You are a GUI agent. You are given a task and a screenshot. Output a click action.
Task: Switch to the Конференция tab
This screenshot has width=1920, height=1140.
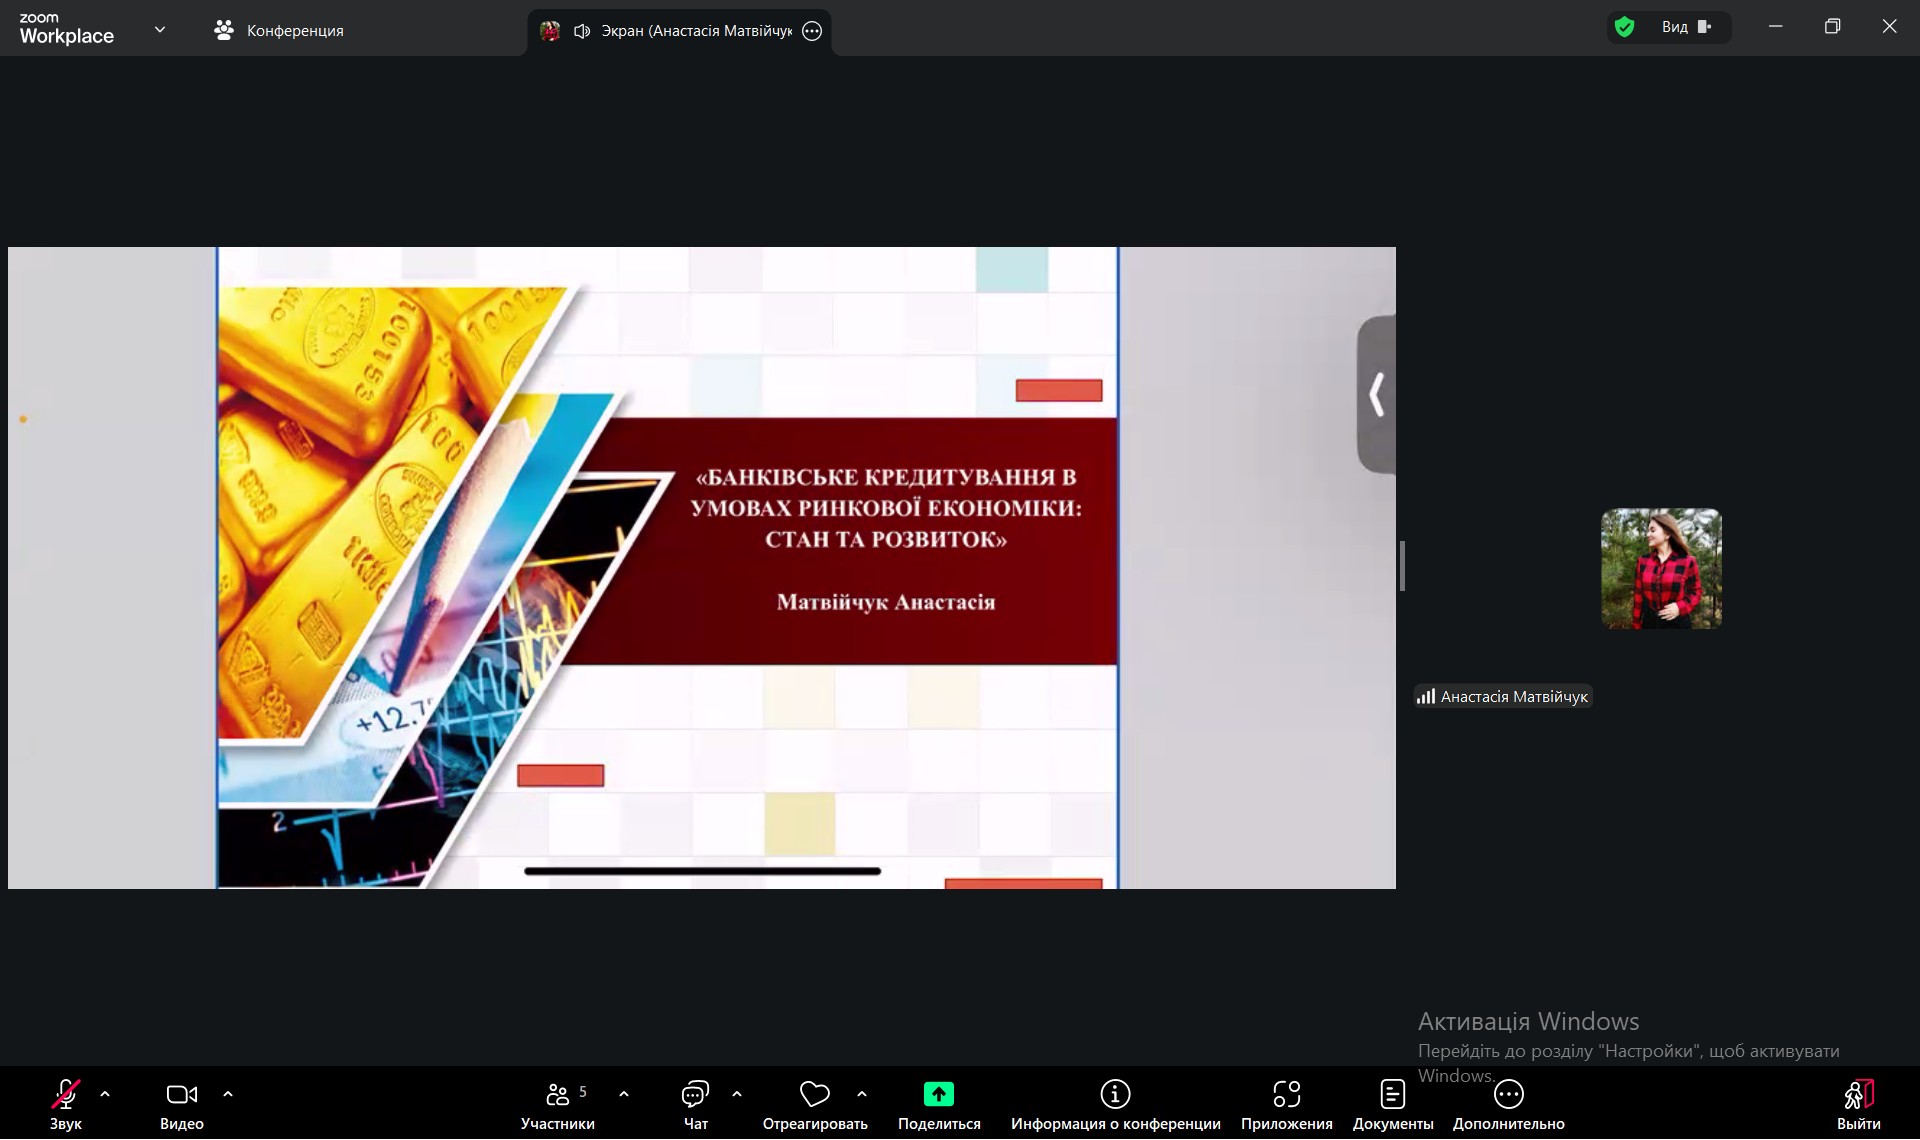280,31
